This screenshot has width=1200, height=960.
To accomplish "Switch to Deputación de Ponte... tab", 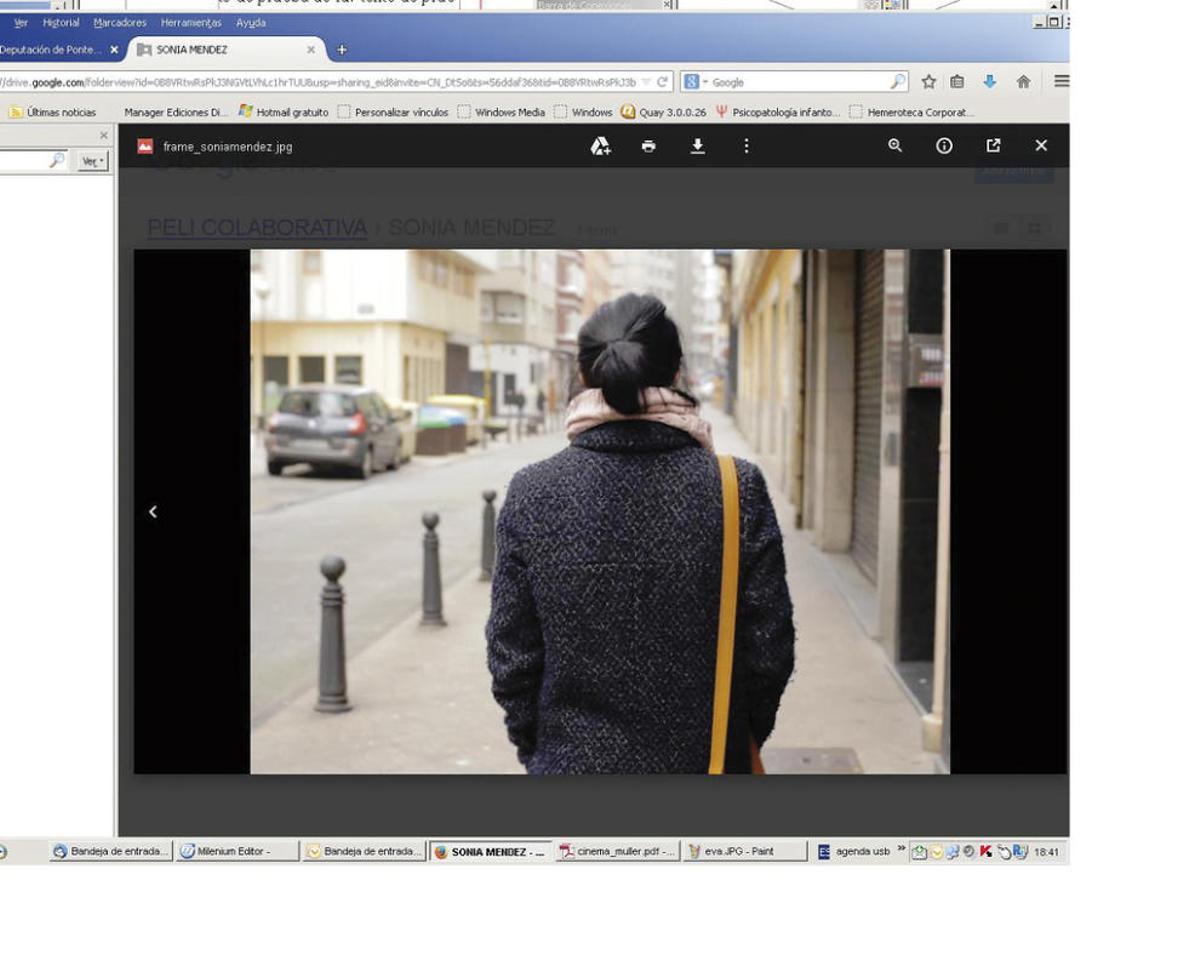I will (x=50, y=49).
